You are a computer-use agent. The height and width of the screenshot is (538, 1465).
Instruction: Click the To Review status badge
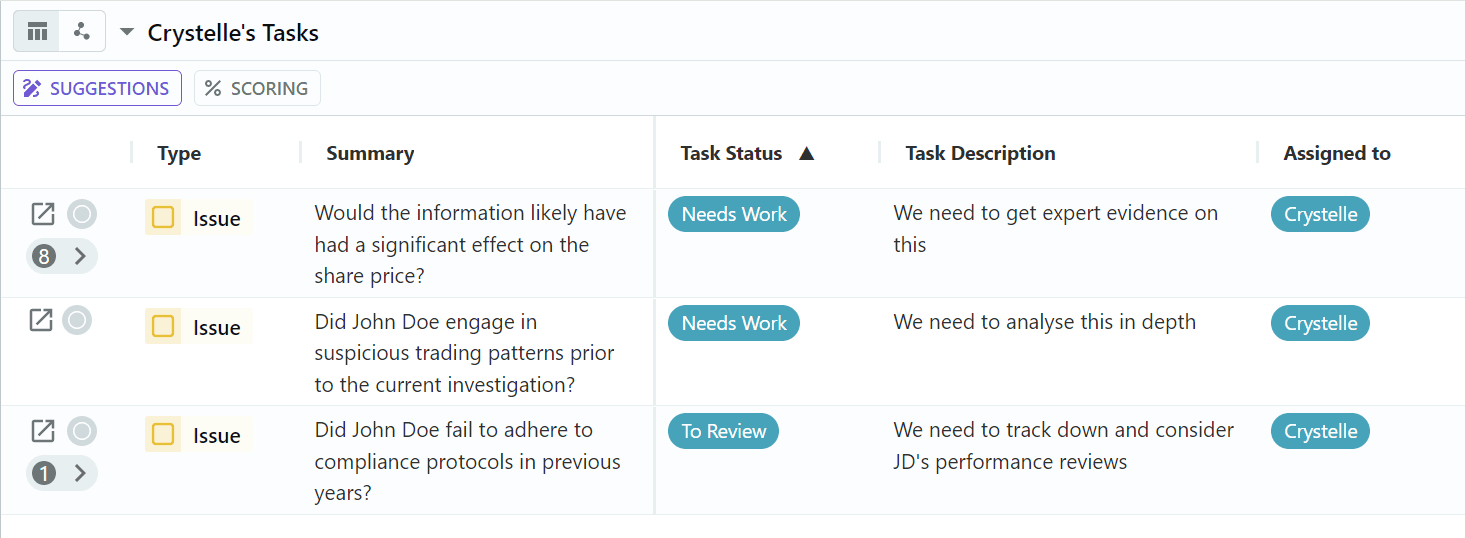(x=723, y=432)
